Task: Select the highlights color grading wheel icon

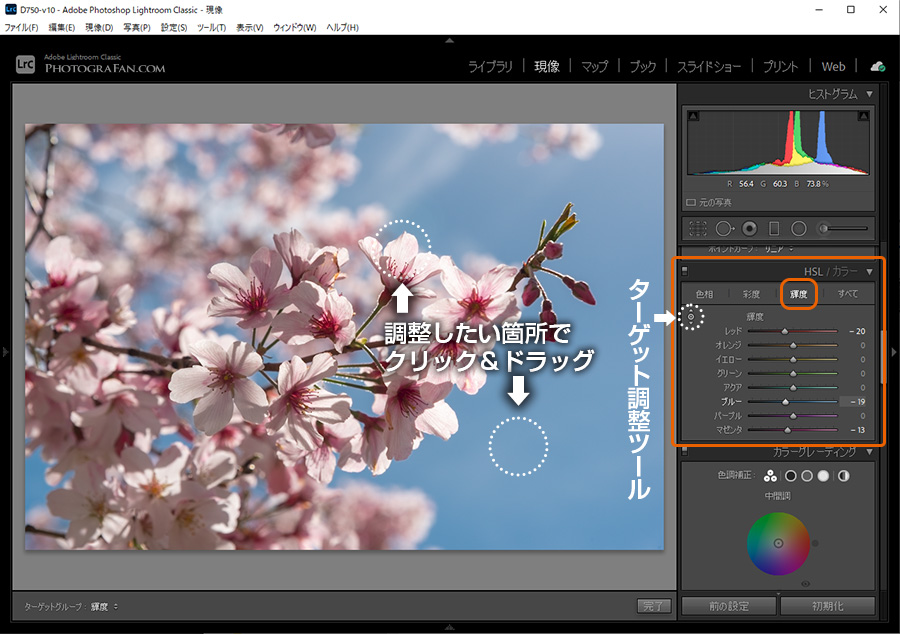Action: click(x=823, y=476)
